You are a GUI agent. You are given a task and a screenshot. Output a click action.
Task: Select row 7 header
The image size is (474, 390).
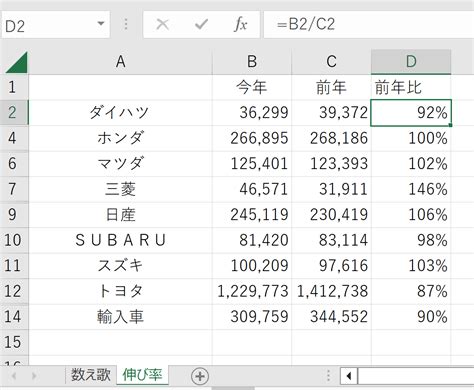[14, 189]
